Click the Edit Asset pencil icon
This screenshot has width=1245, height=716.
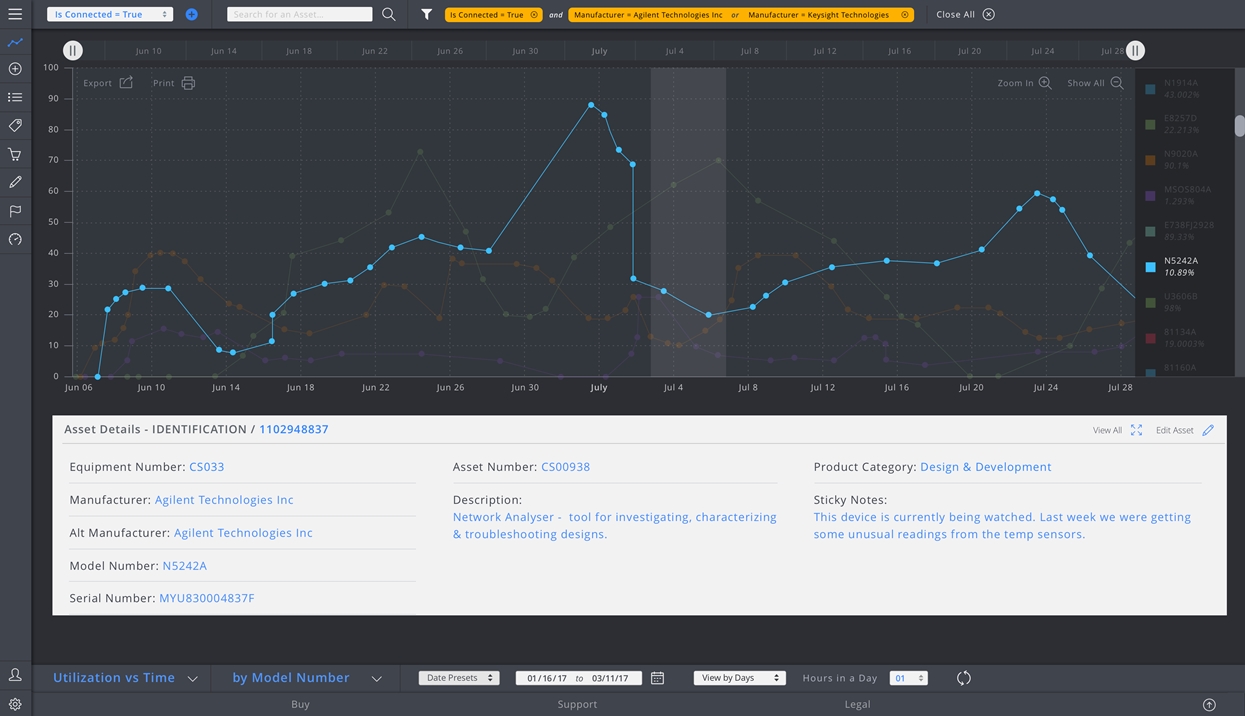click(x=1208, y=430)
